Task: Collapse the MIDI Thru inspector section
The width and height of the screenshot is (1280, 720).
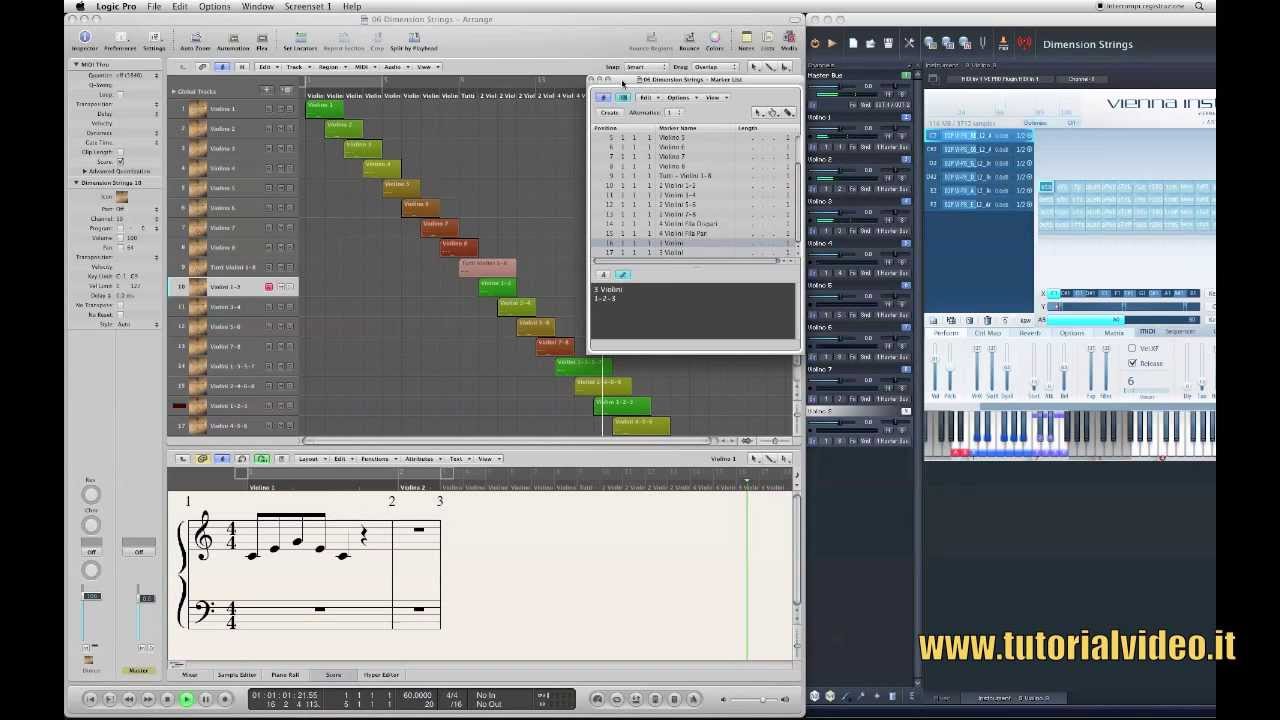Action: click(76, 65)
